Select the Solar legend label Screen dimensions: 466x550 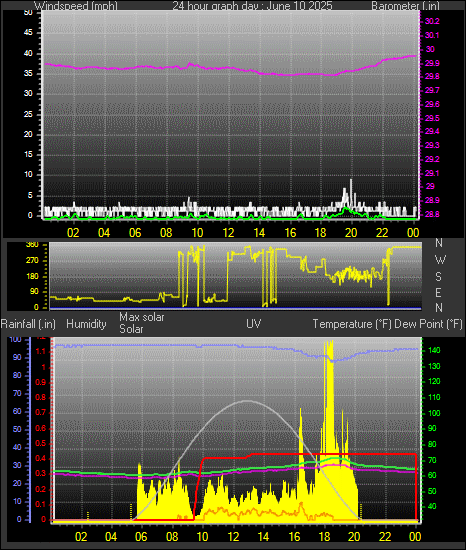coord(131,329)
